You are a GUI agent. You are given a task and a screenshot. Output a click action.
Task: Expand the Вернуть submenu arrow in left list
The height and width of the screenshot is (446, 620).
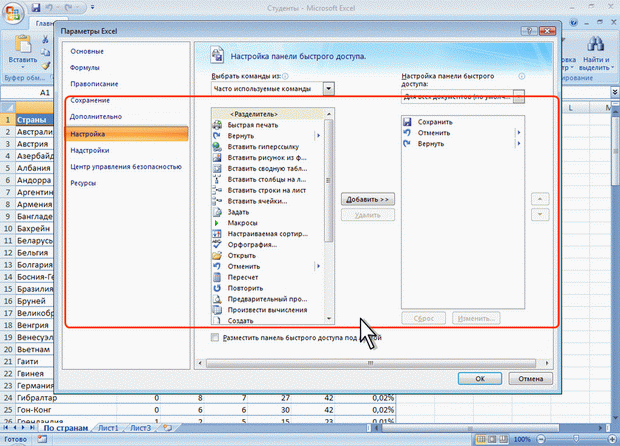pyautogui.click(x=318, y=135)
